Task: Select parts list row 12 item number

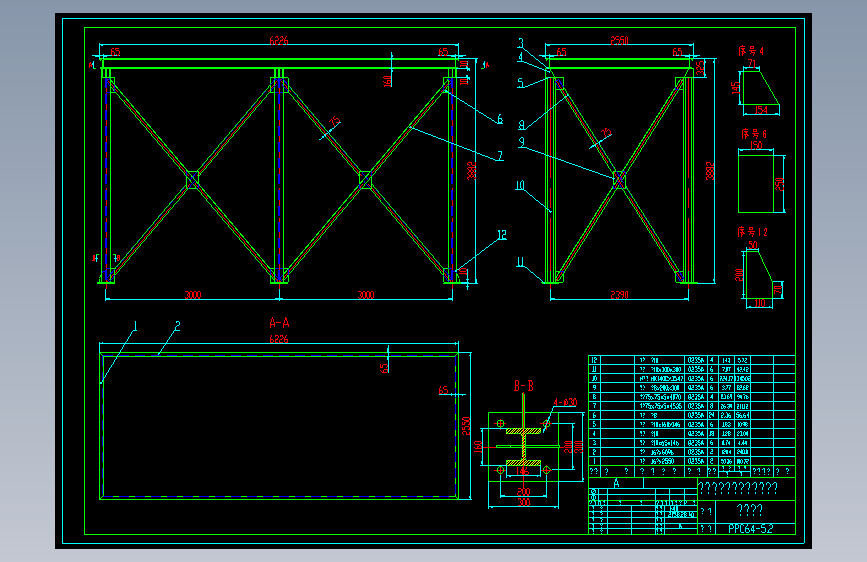Action: (594, 360)
